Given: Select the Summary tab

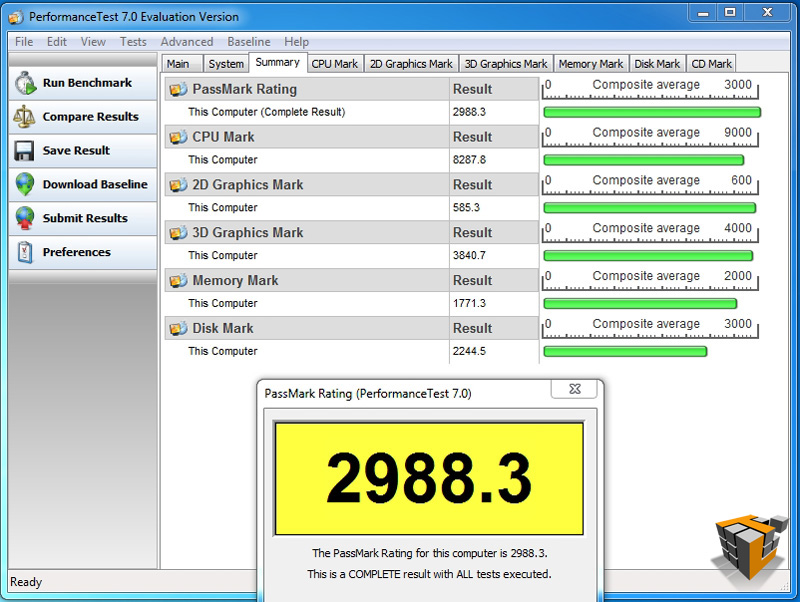Looking at the screenshot, I should point(278,62).
